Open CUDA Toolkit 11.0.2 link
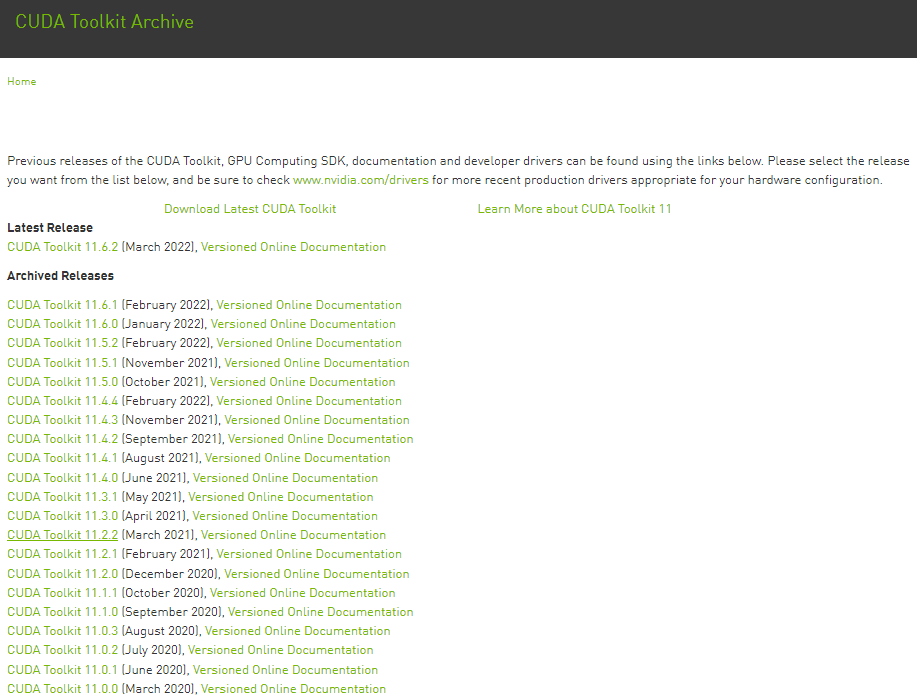The height and width of the screenshot is (698, 917). click(63, 650)
